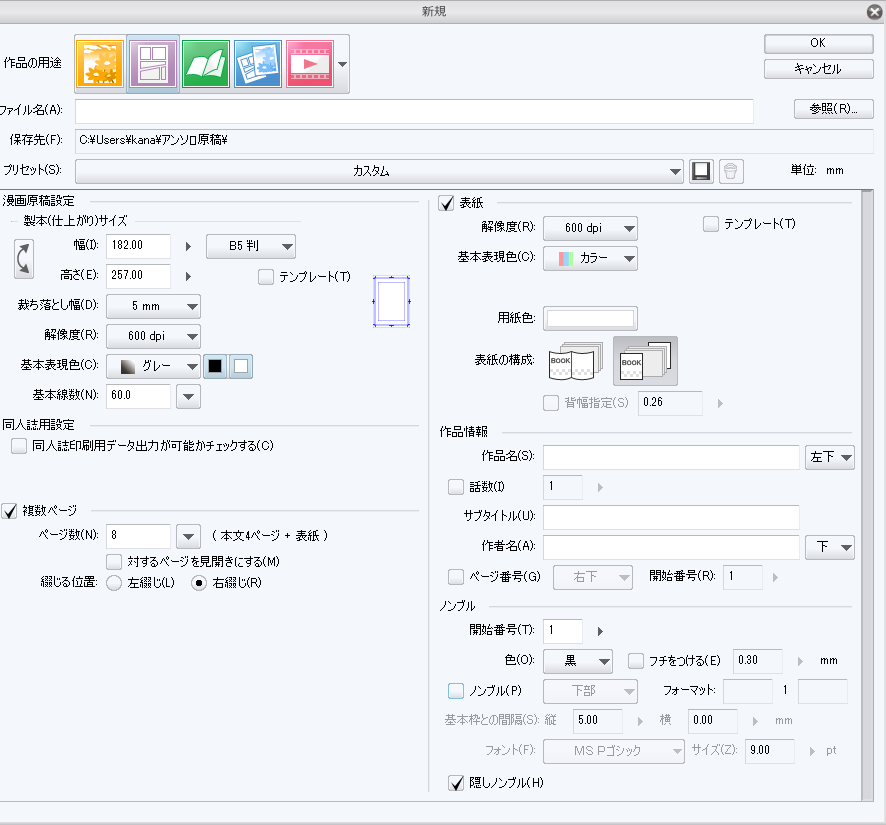Click the ノンブル 開始番号 field
This screenshot has width=886, height=825.
pyautogui.click(x=563, y=631)
